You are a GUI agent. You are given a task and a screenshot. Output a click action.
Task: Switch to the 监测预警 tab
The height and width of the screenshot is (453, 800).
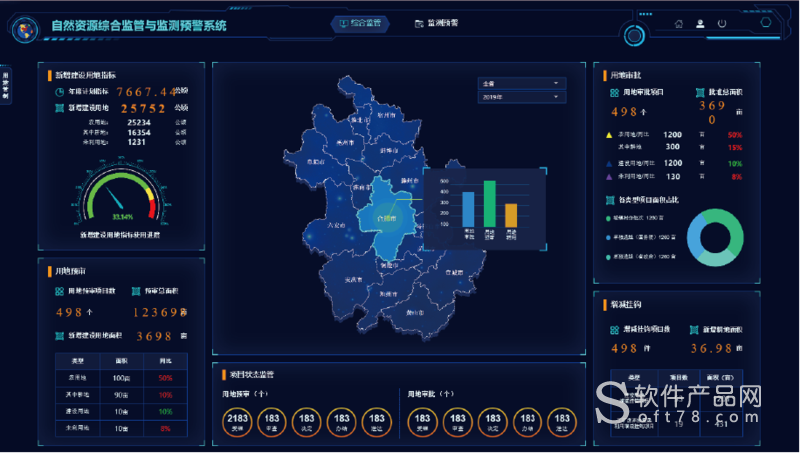point(436,22)
